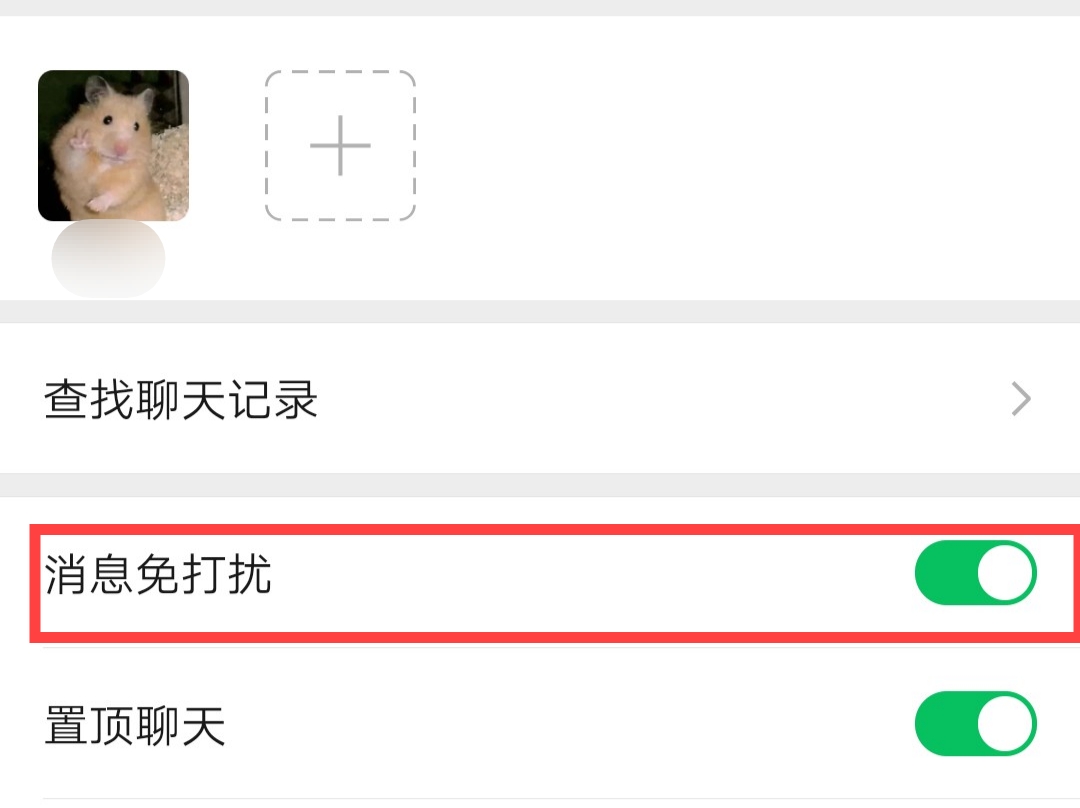Screen dimensions: 1080x808
Task: Open the hamster avatar profile
Action: click(x=113, y=145)
